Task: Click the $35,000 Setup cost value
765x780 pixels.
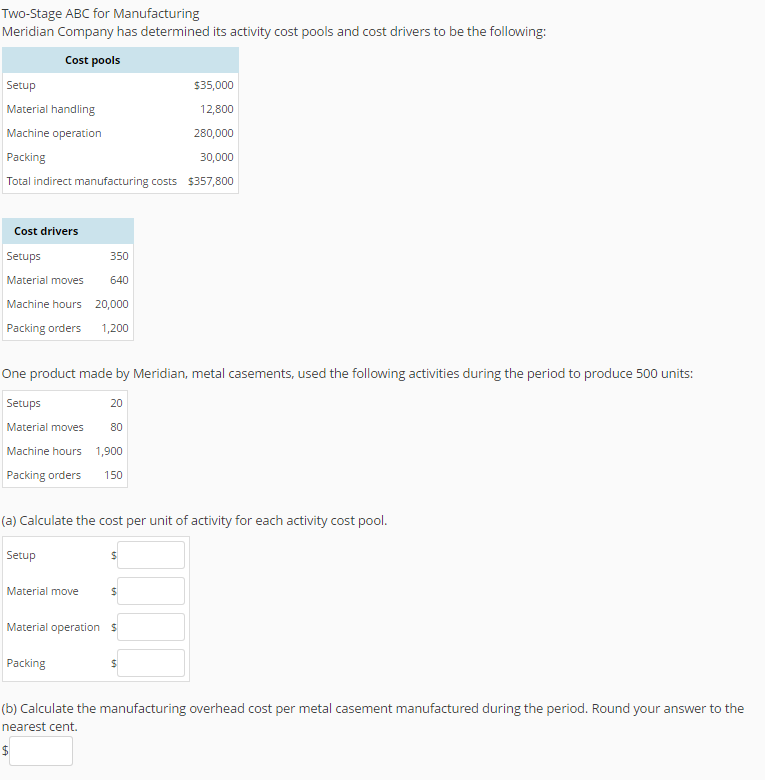Action: [x=213, y=85]
